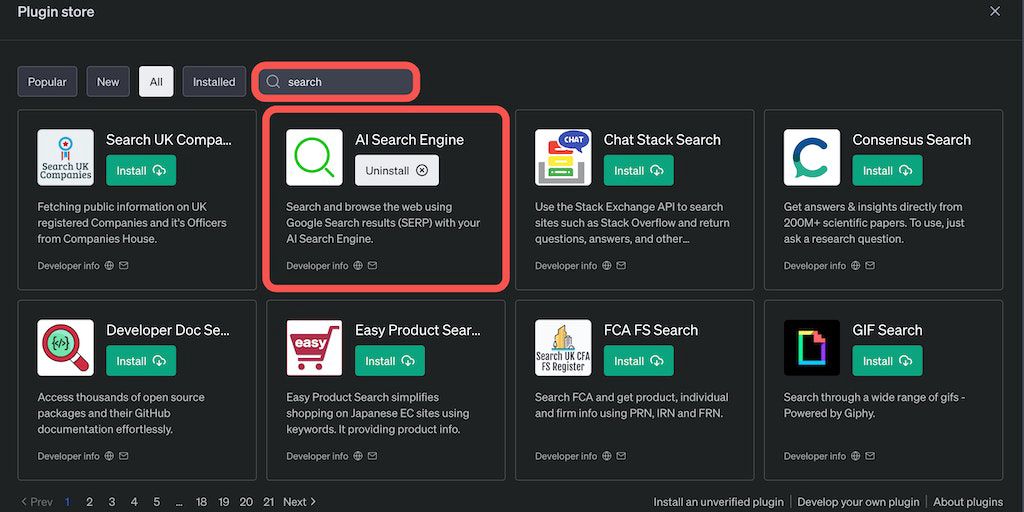Image resolution: width=1024 pixels, height=512 pixels.
Task: Select the GIF Search plugin icon
Action: pos(812,347)
